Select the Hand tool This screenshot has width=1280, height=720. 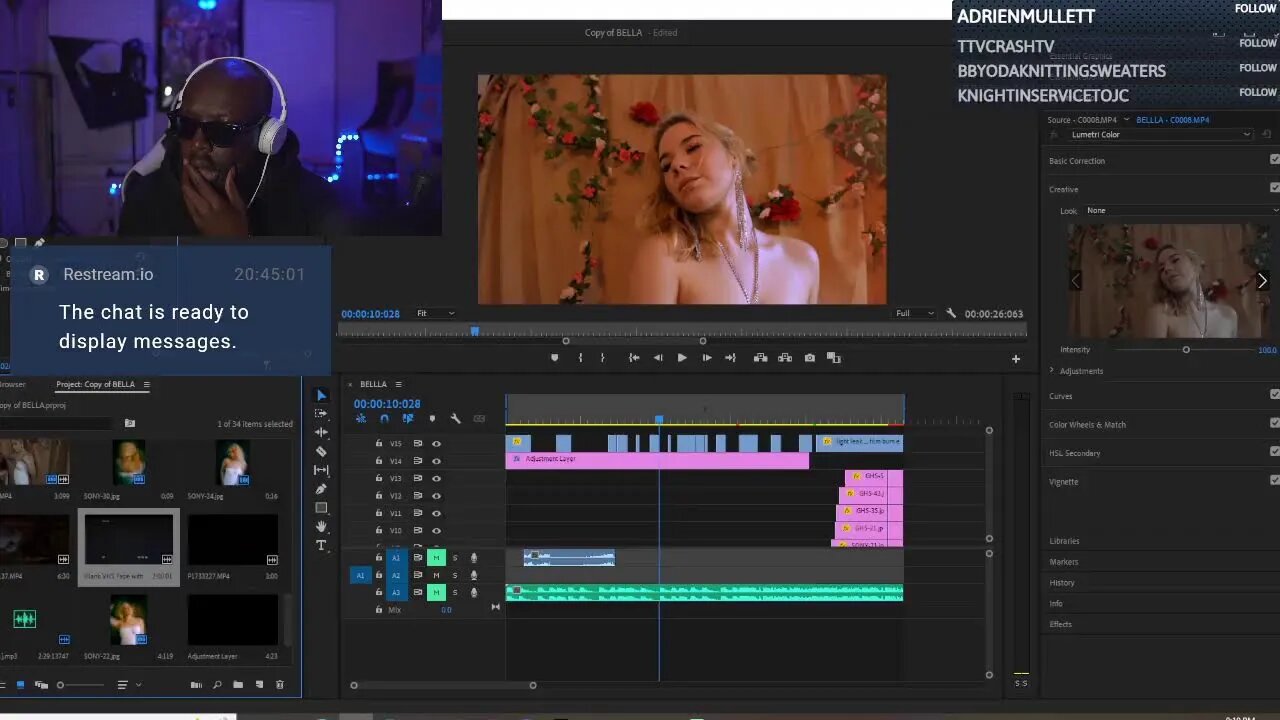click(321, 526)
